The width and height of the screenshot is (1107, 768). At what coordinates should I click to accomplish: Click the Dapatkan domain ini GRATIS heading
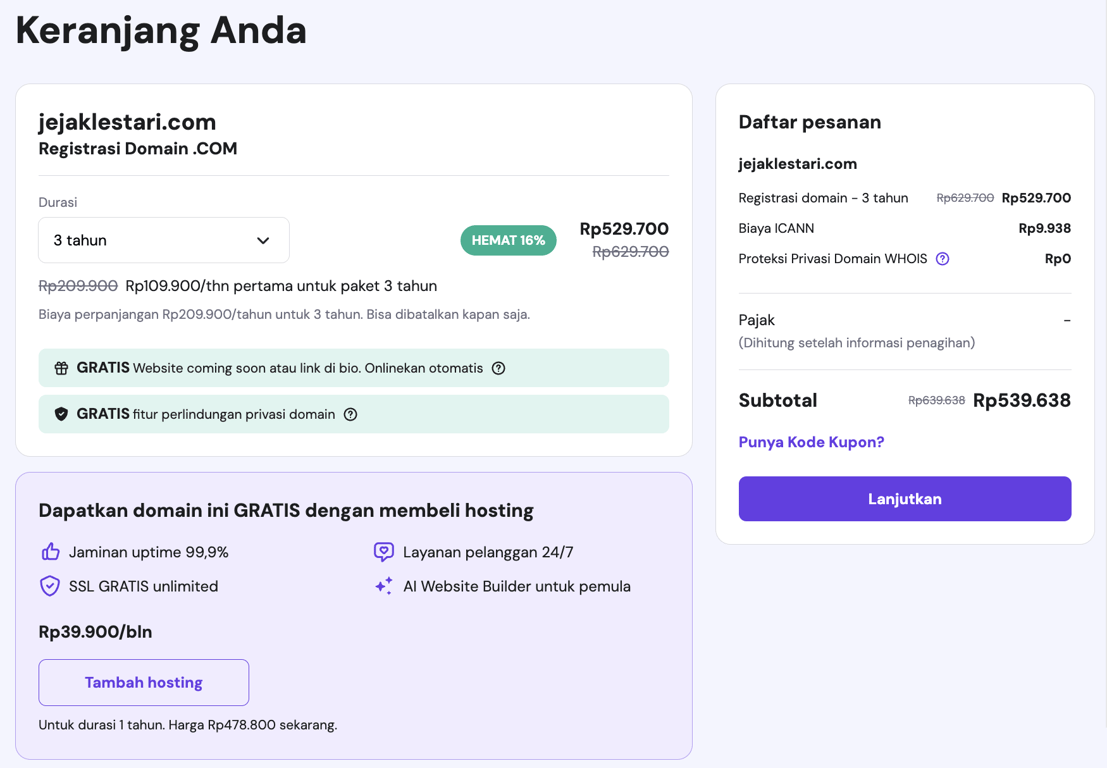click(286, 510)
